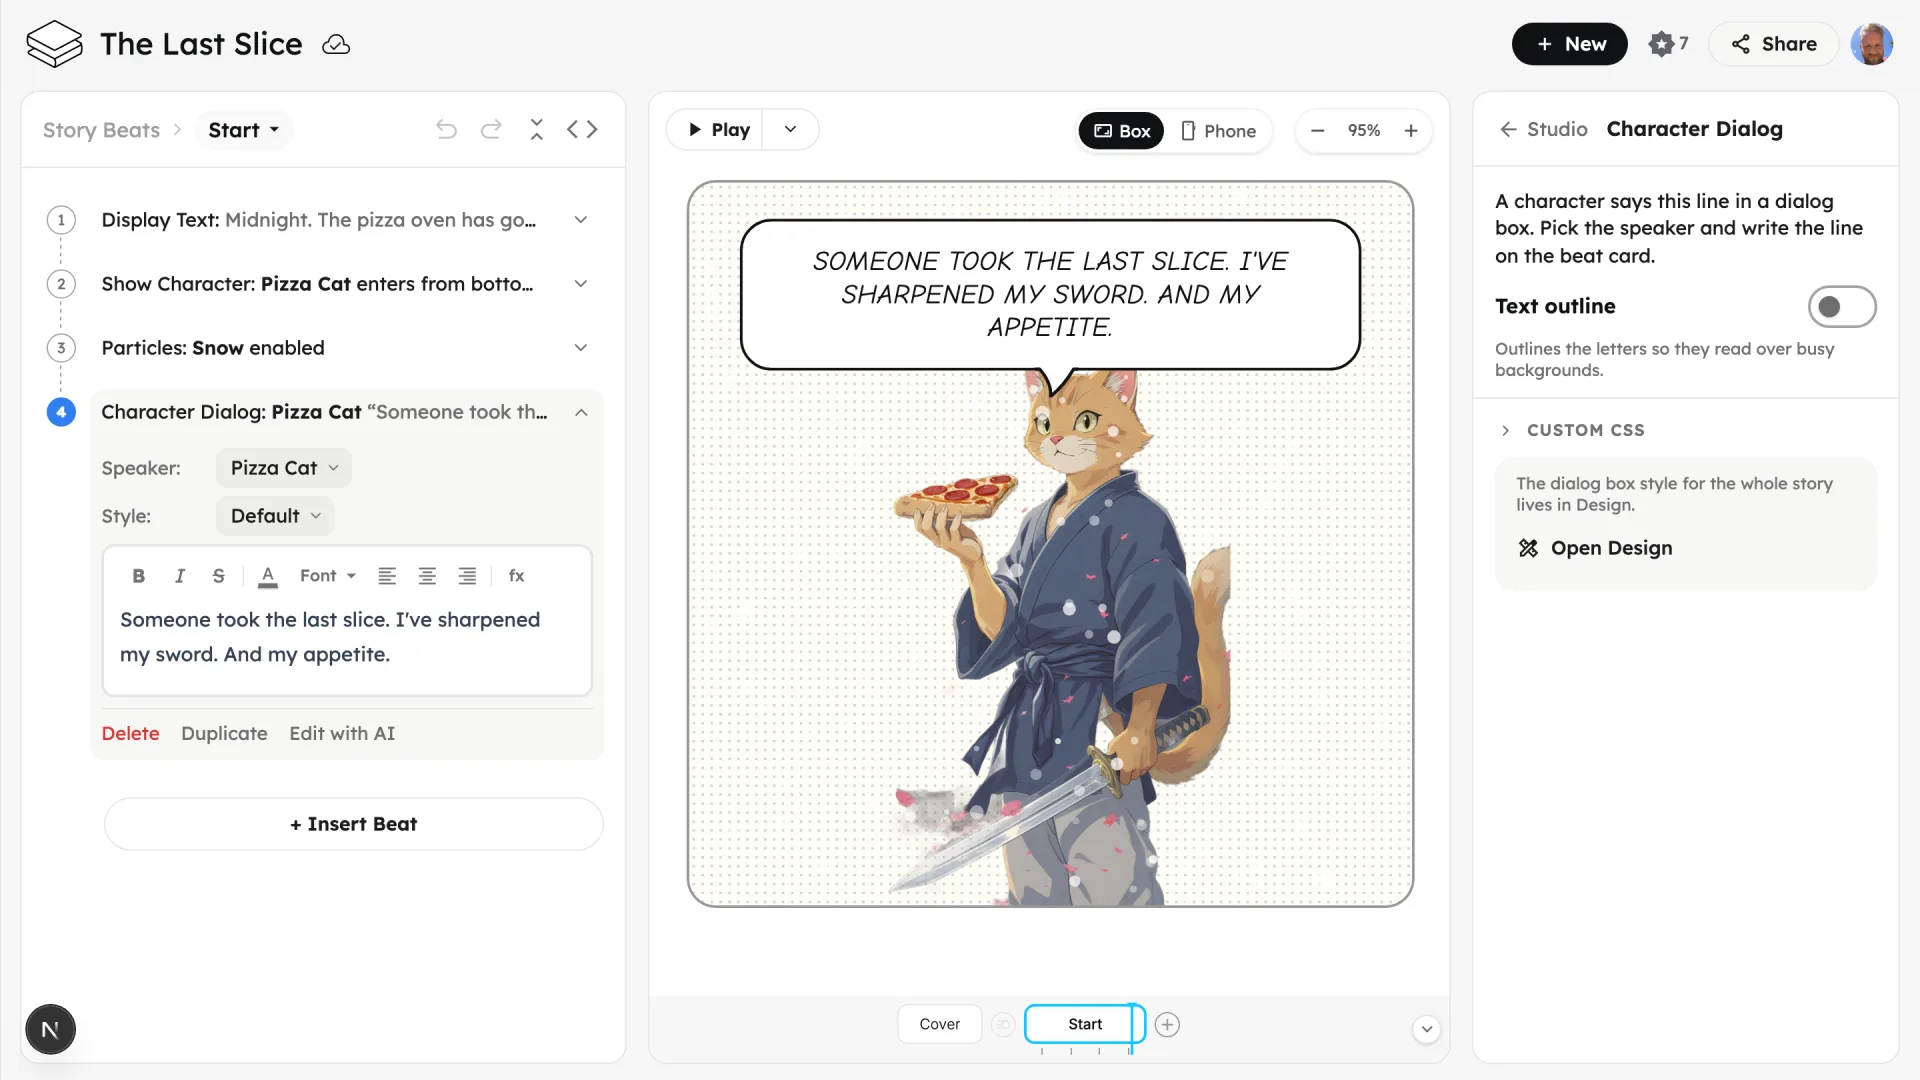Image resolution: width=1920 pixels, height=1080 pixels.
Task: Switch preview to Phone mode
Action: tap(1218, 131)
